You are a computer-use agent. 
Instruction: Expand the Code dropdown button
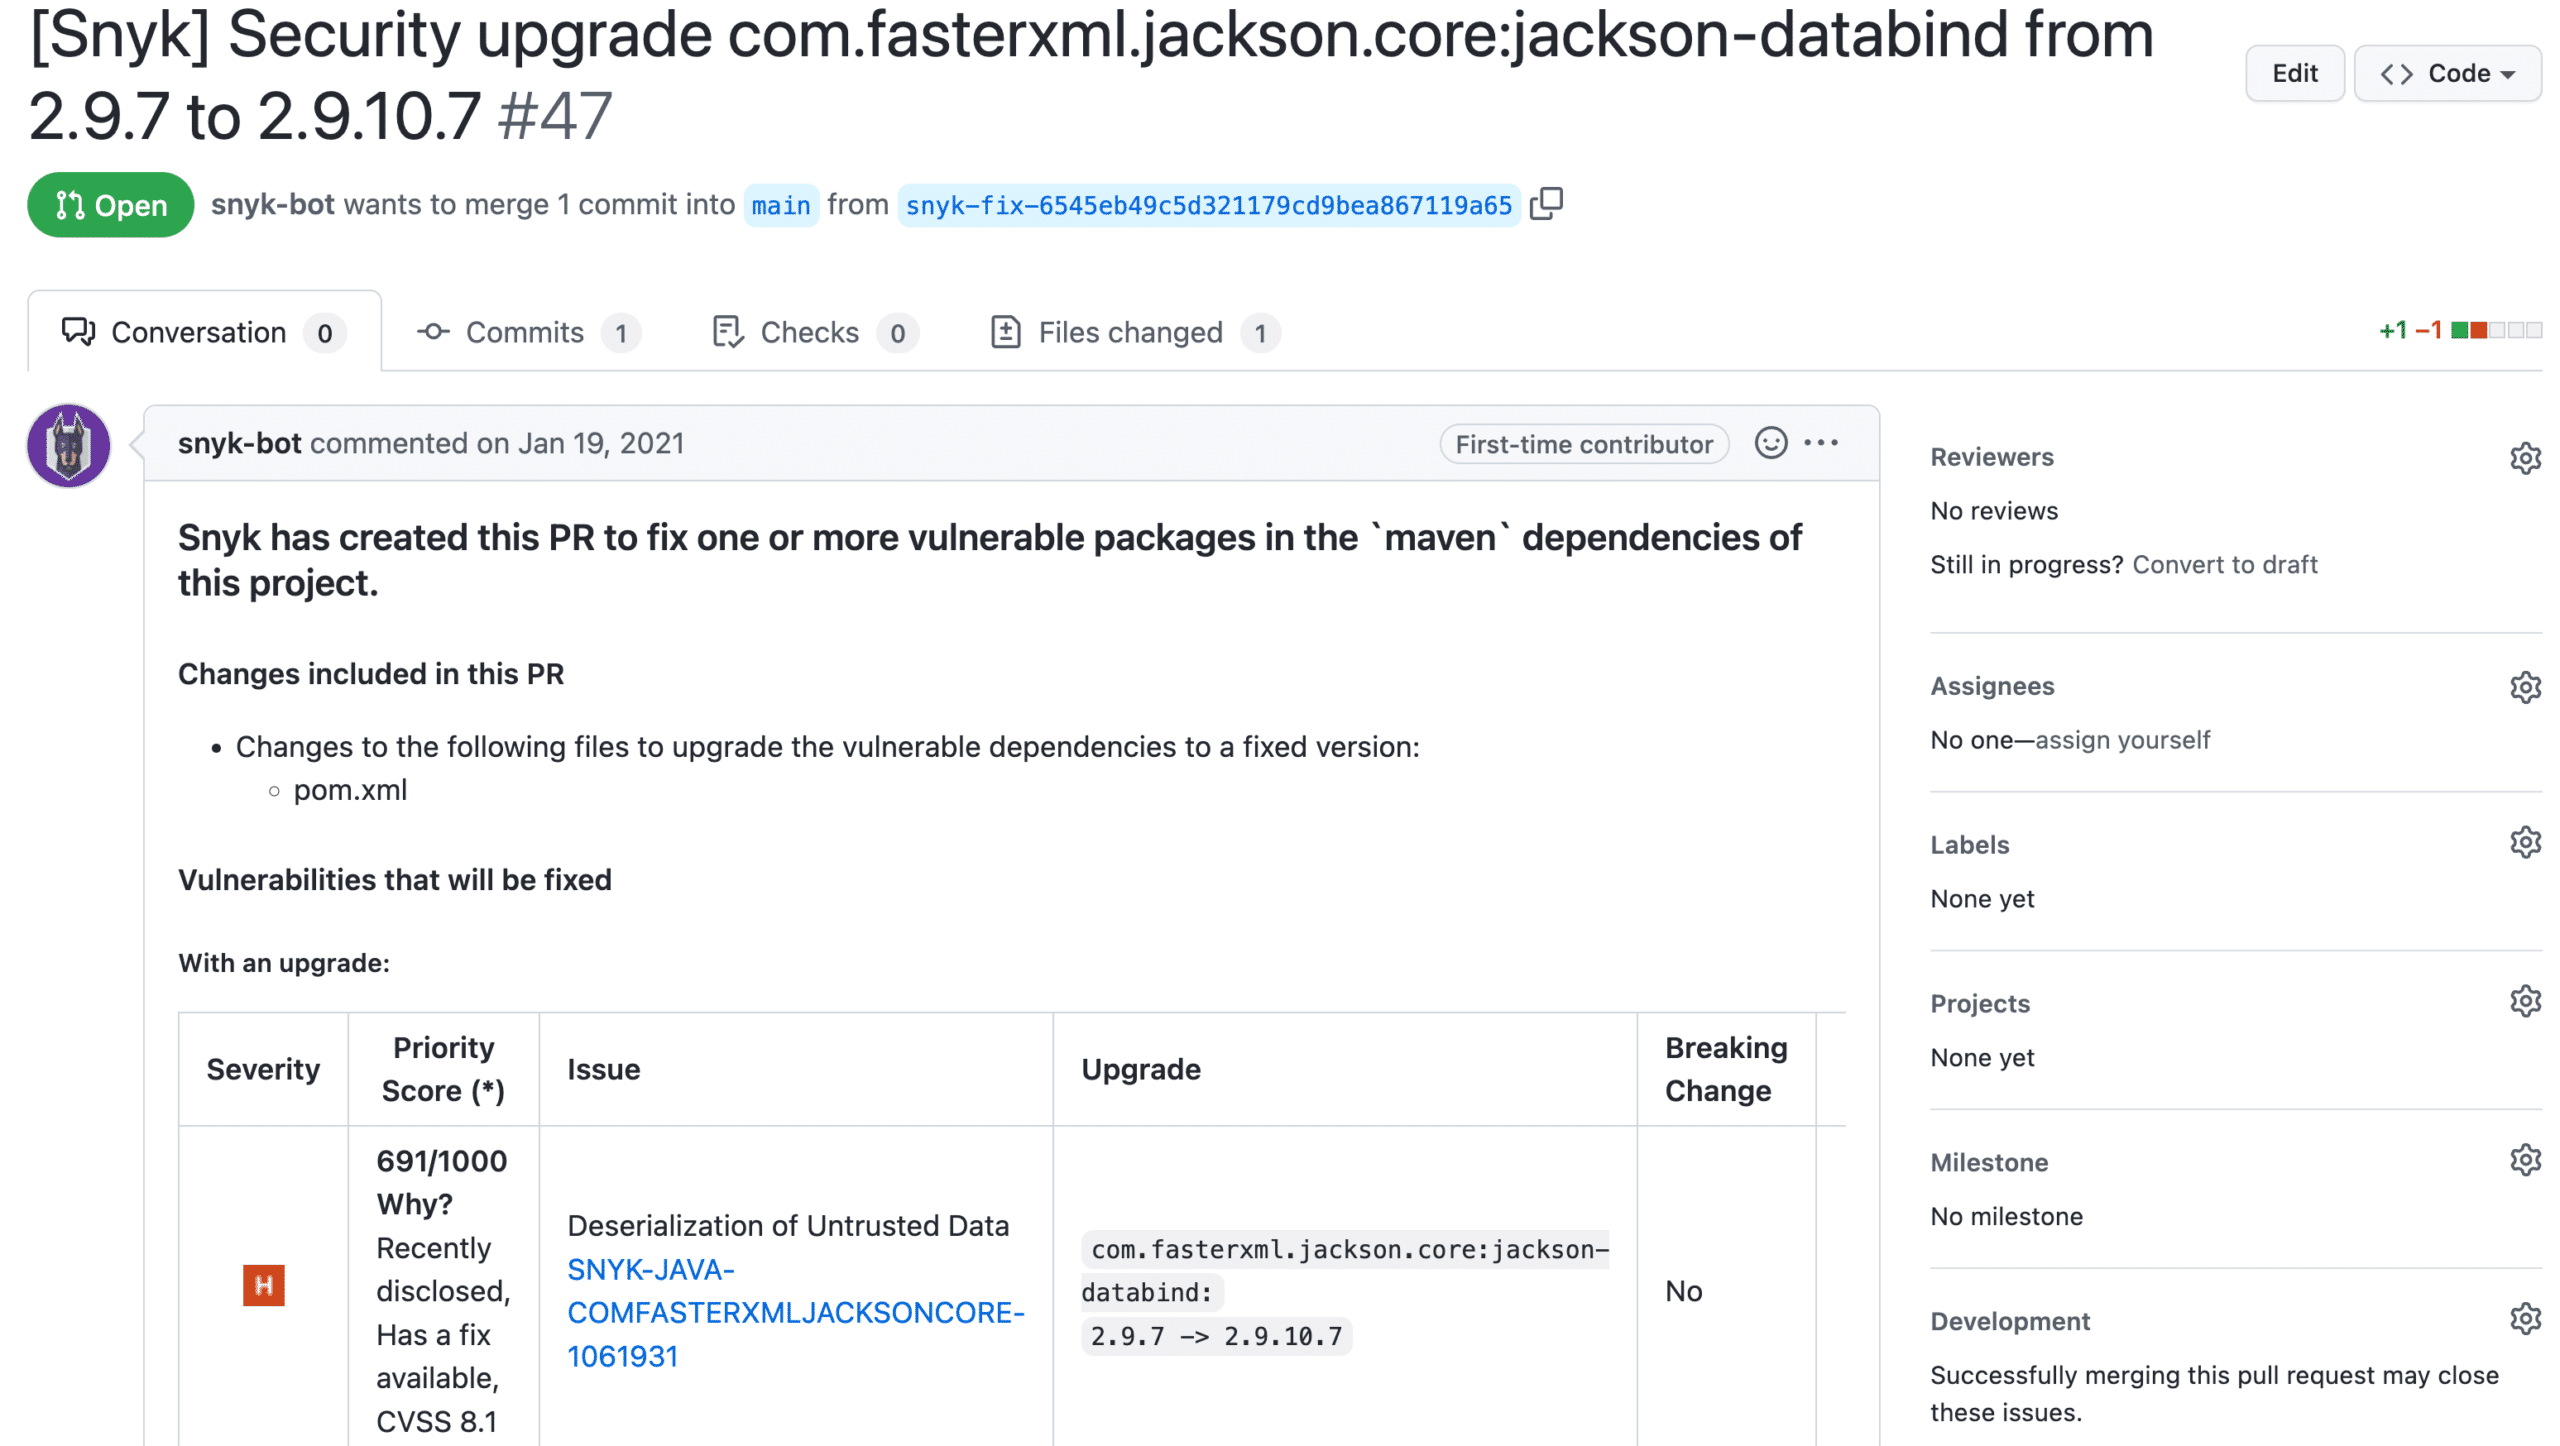click(2446, 73)
